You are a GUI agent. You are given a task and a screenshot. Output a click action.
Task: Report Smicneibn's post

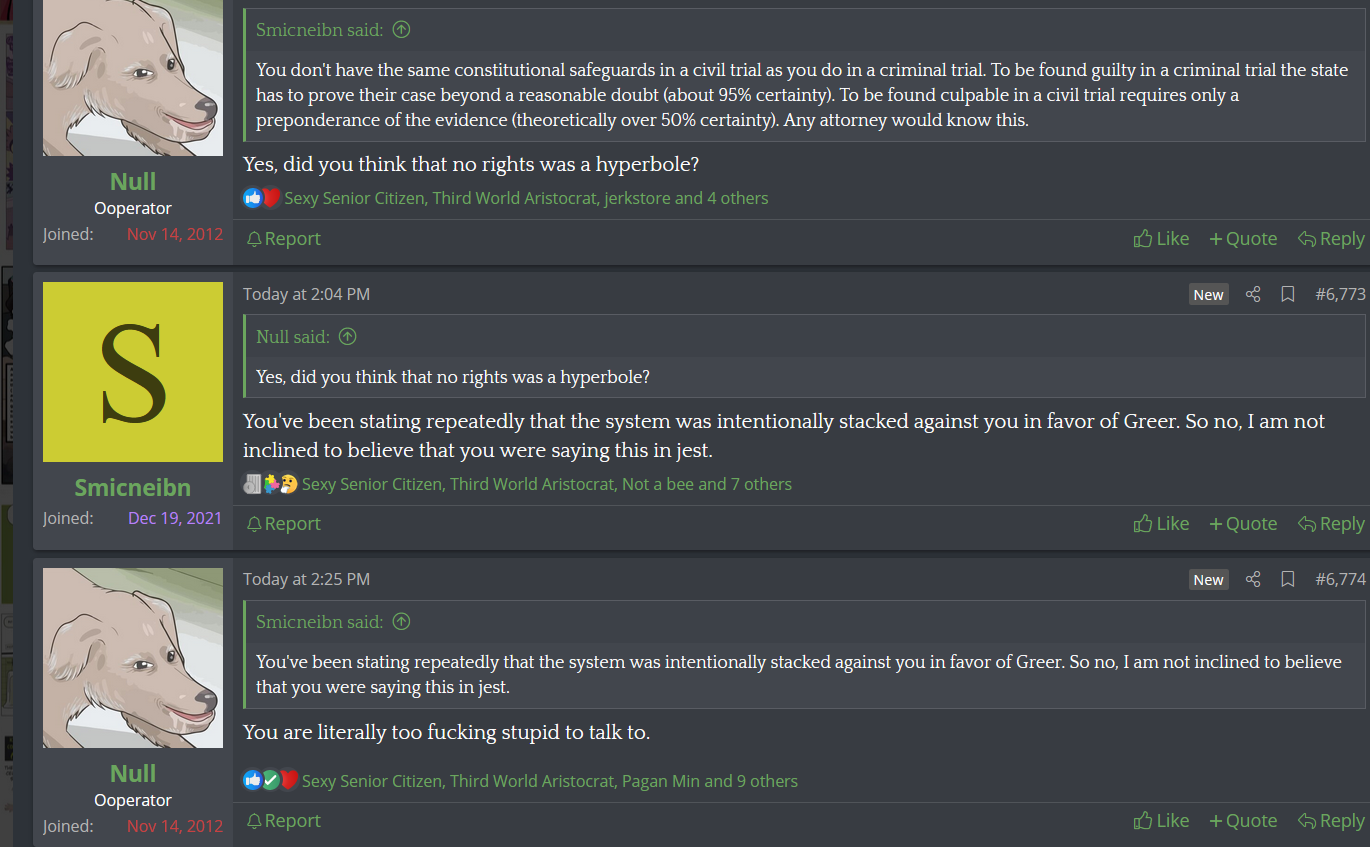283,524
